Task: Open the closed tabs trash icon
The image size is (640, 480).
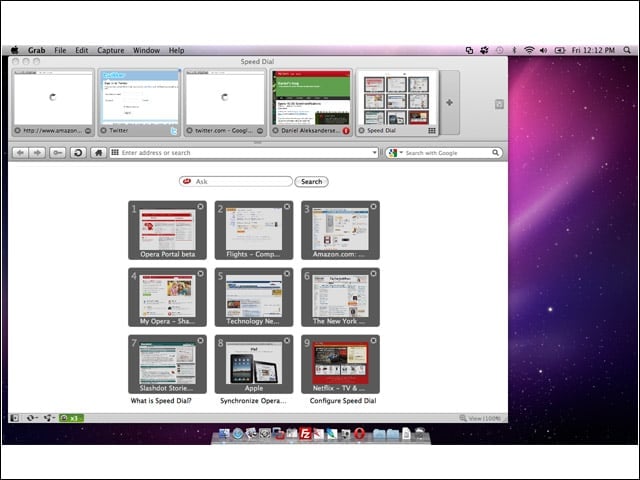Action: (499, 104)
